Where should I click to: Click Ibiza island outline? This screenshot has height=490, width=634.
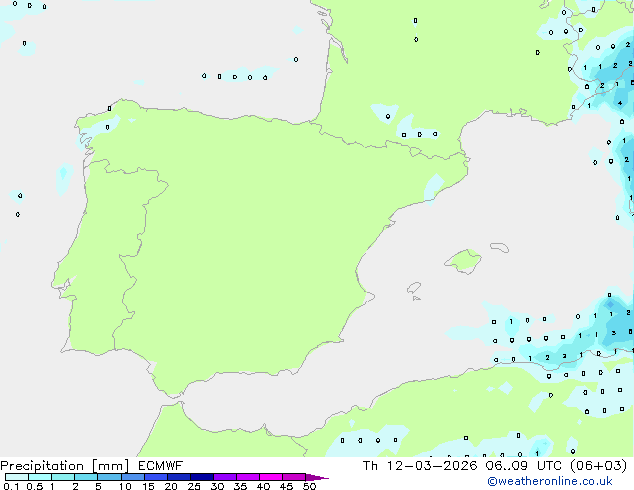click(414, 288)
